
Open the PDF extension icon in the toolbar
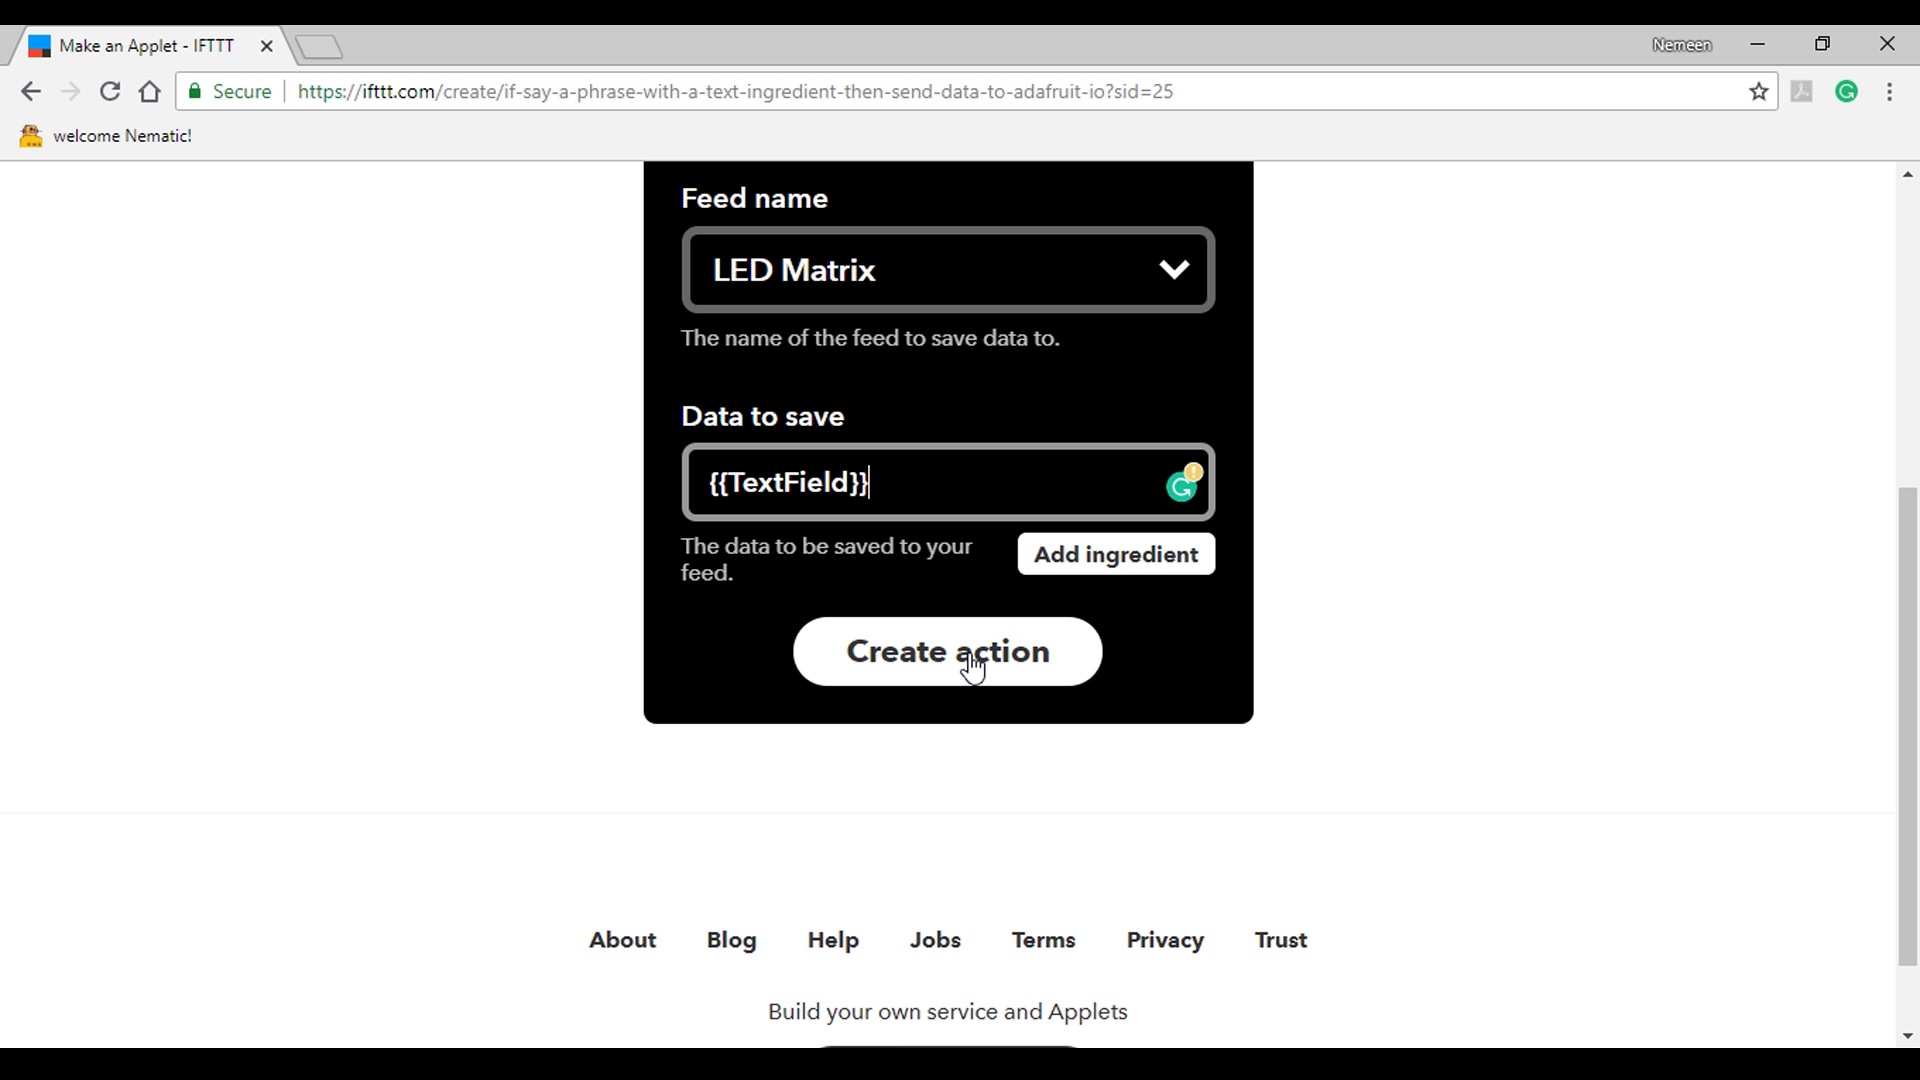(x=1802, y=92)
